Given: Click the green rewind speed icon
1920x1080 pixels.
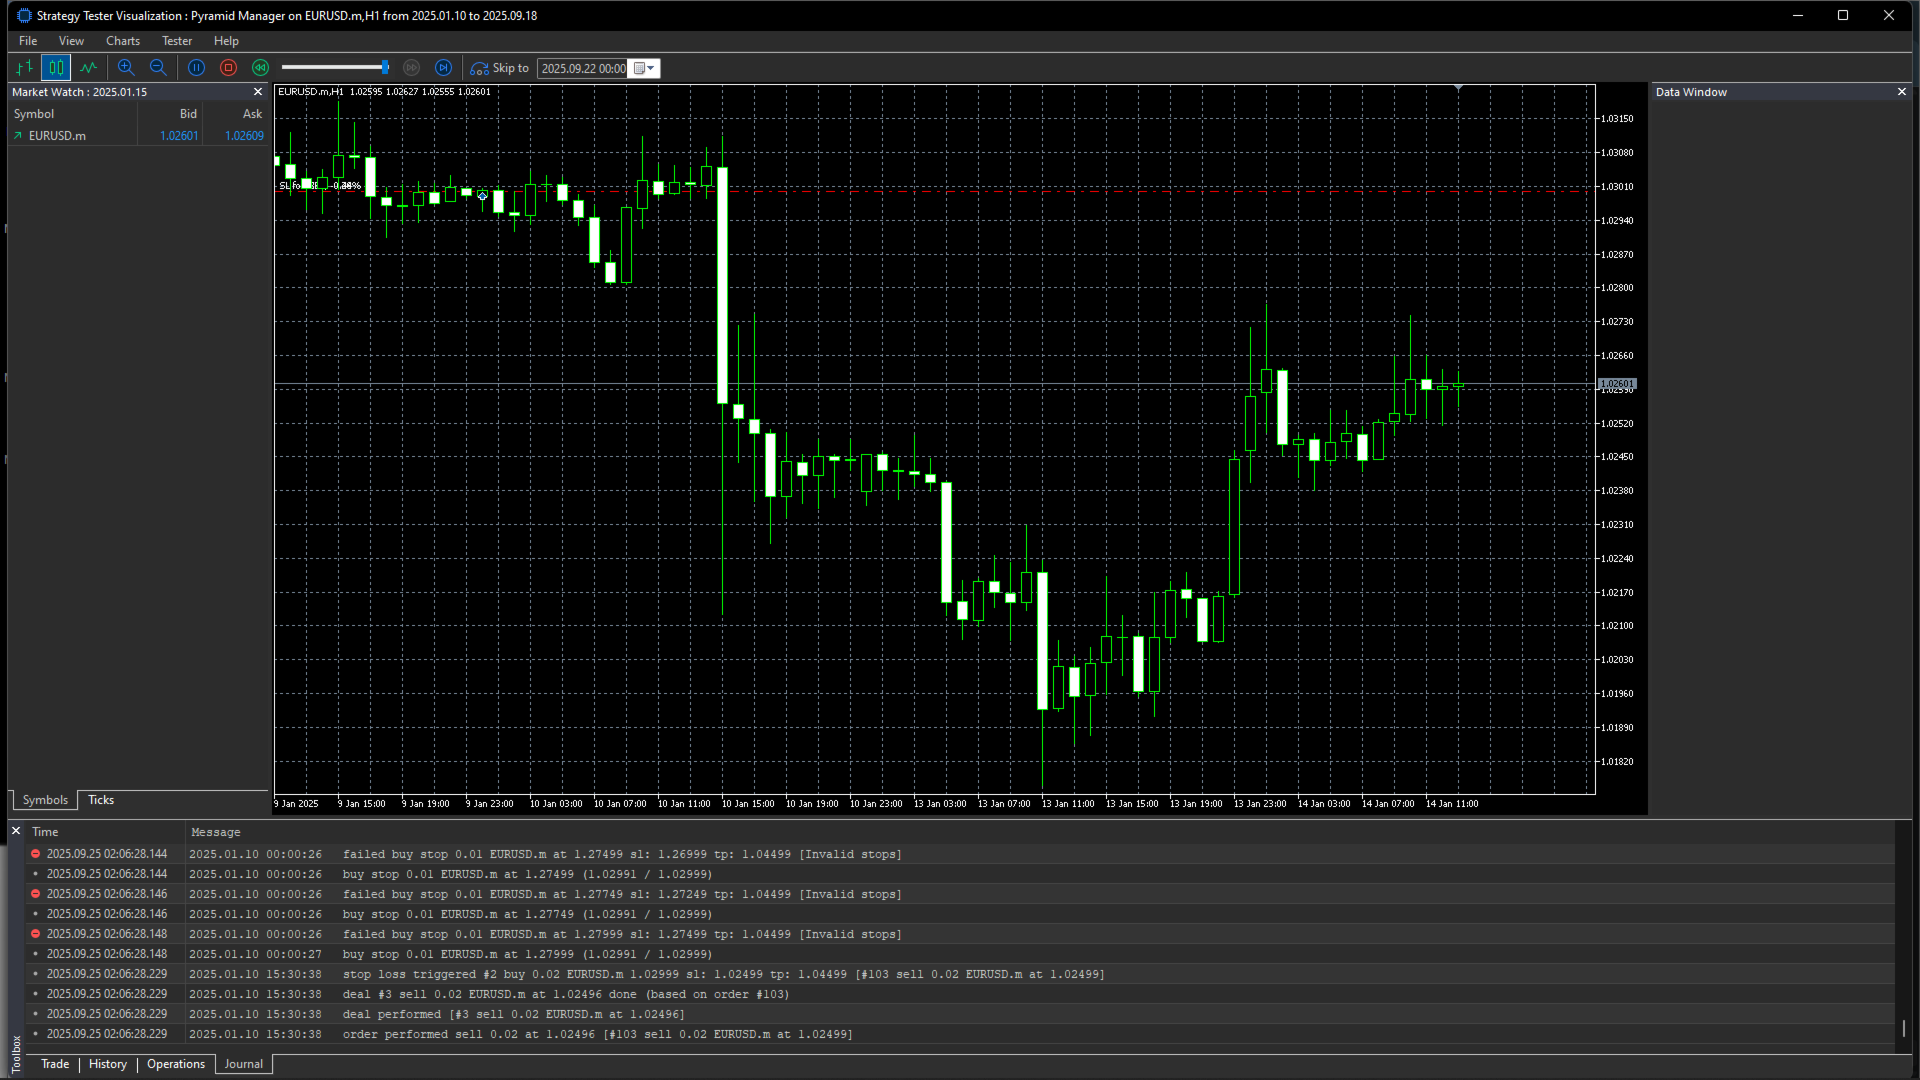Looking at the screenshot, I should tap(260, 68).
